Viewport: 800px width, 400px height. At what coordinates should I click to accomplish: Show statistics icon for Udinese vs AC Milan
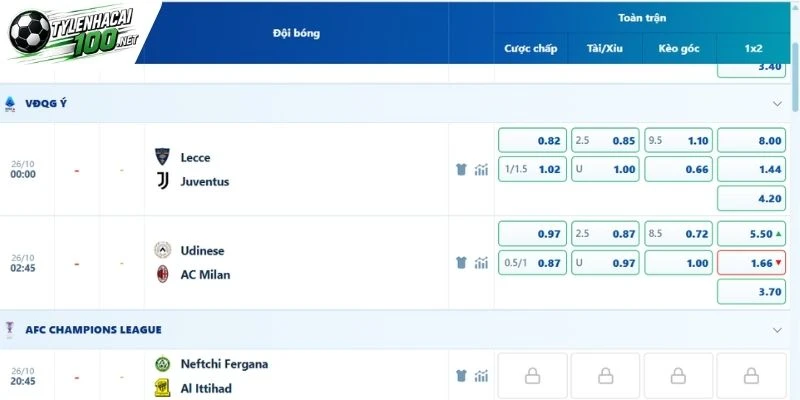click(481, 263)
